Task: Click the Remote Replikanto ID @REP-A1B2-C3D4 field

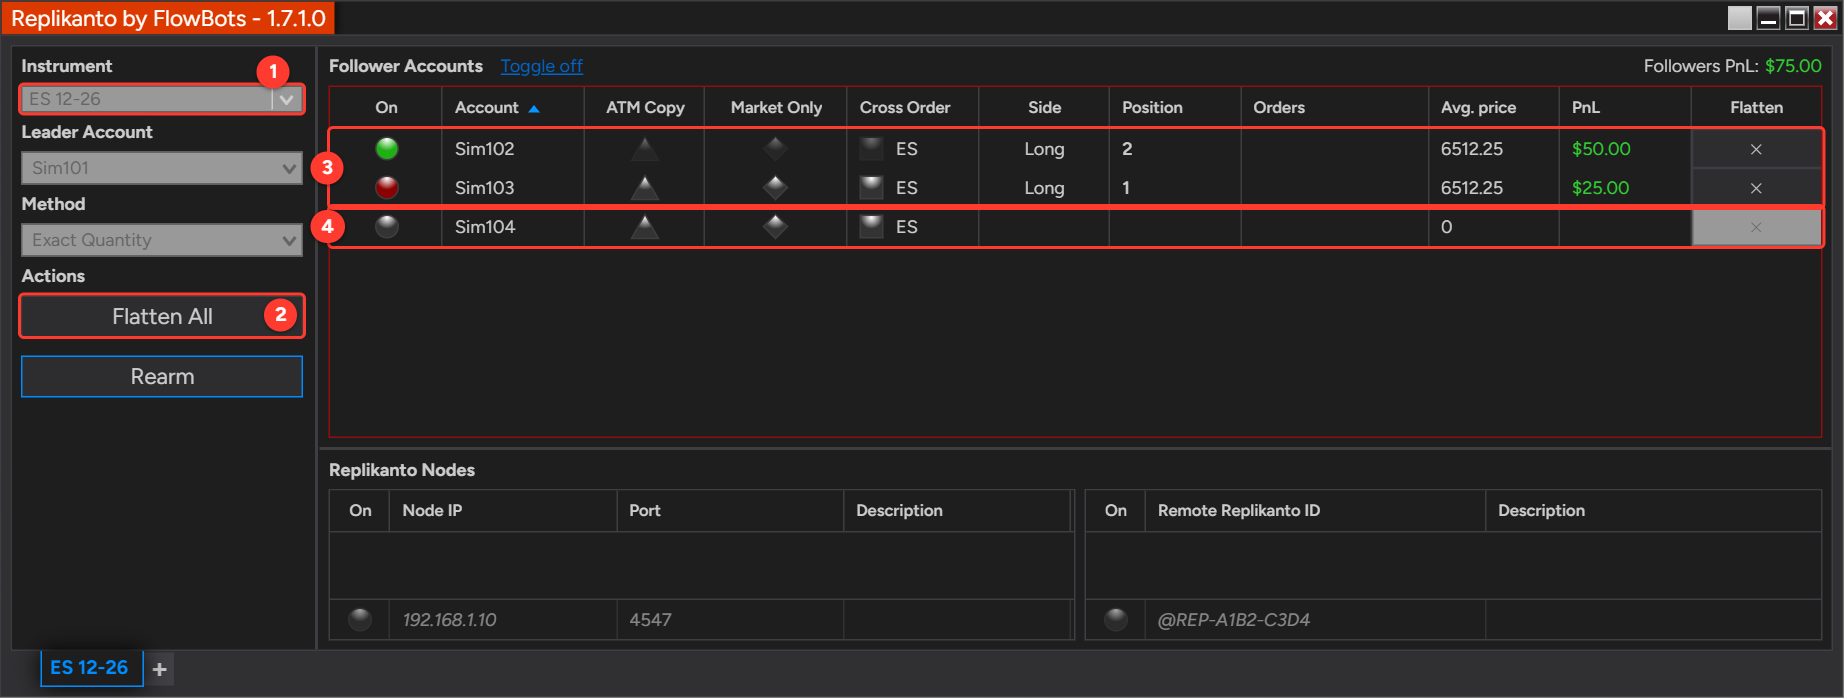Action: [1315, 620]
